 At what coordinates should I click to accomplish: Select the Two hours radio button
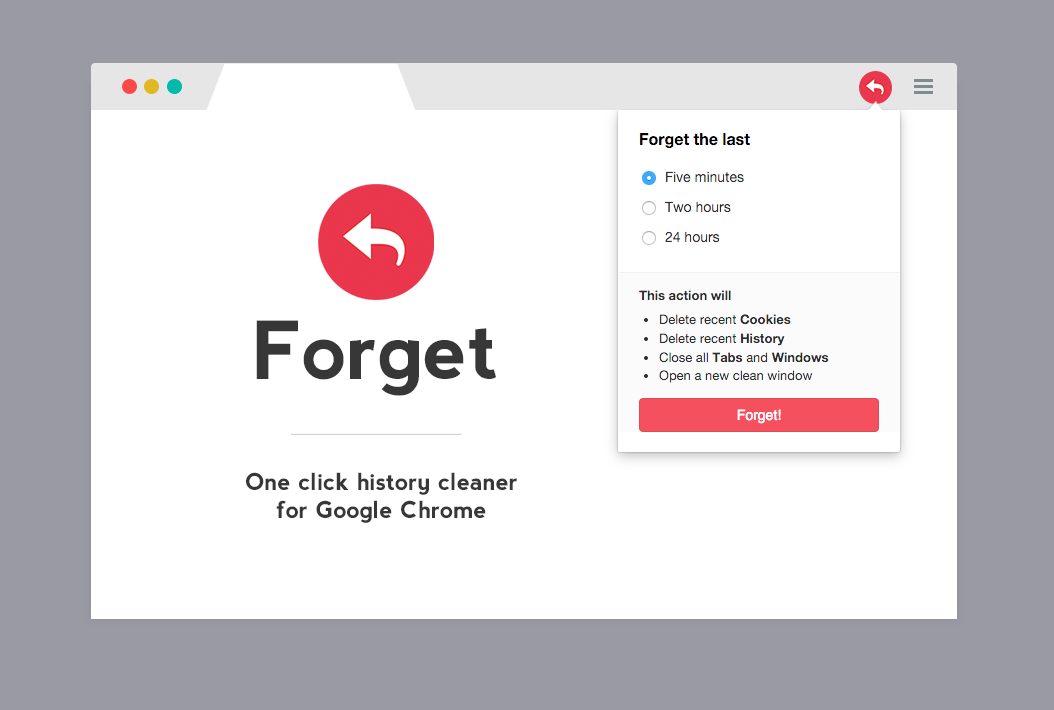pyautogui.click(x=649, y=208)
